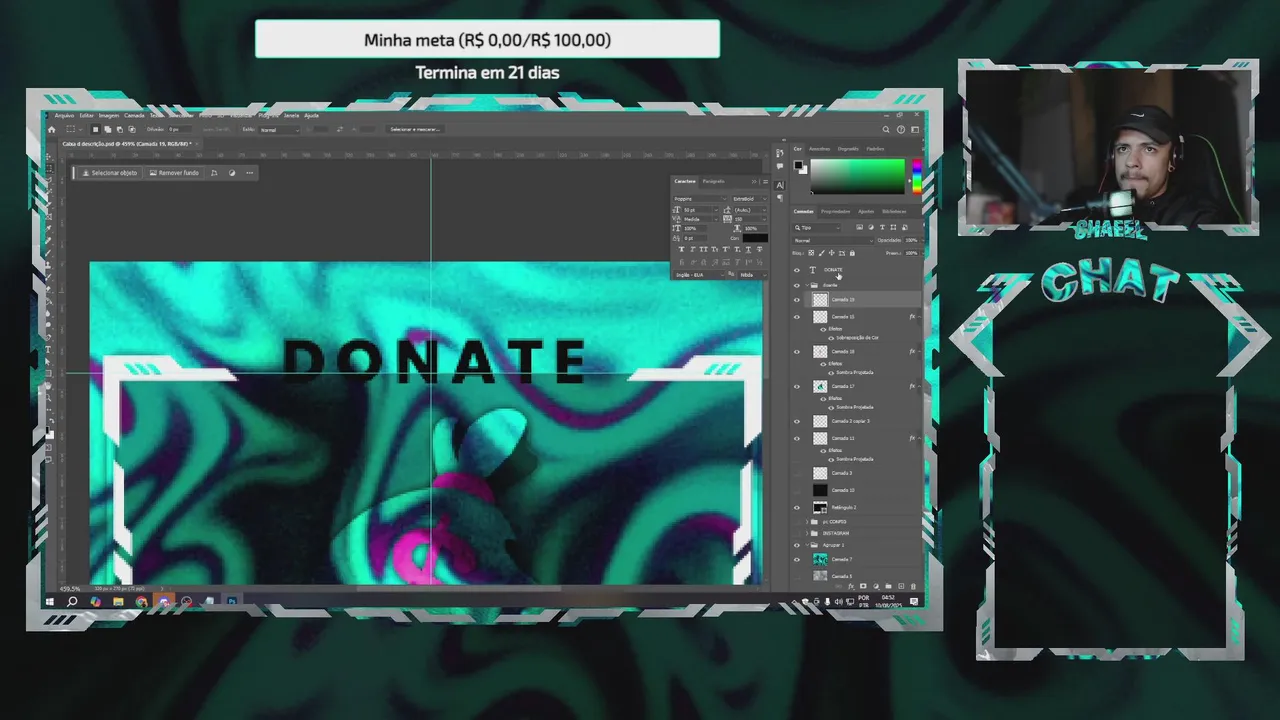Apply Faux Italic in Caractere panel

click(693, 249)
